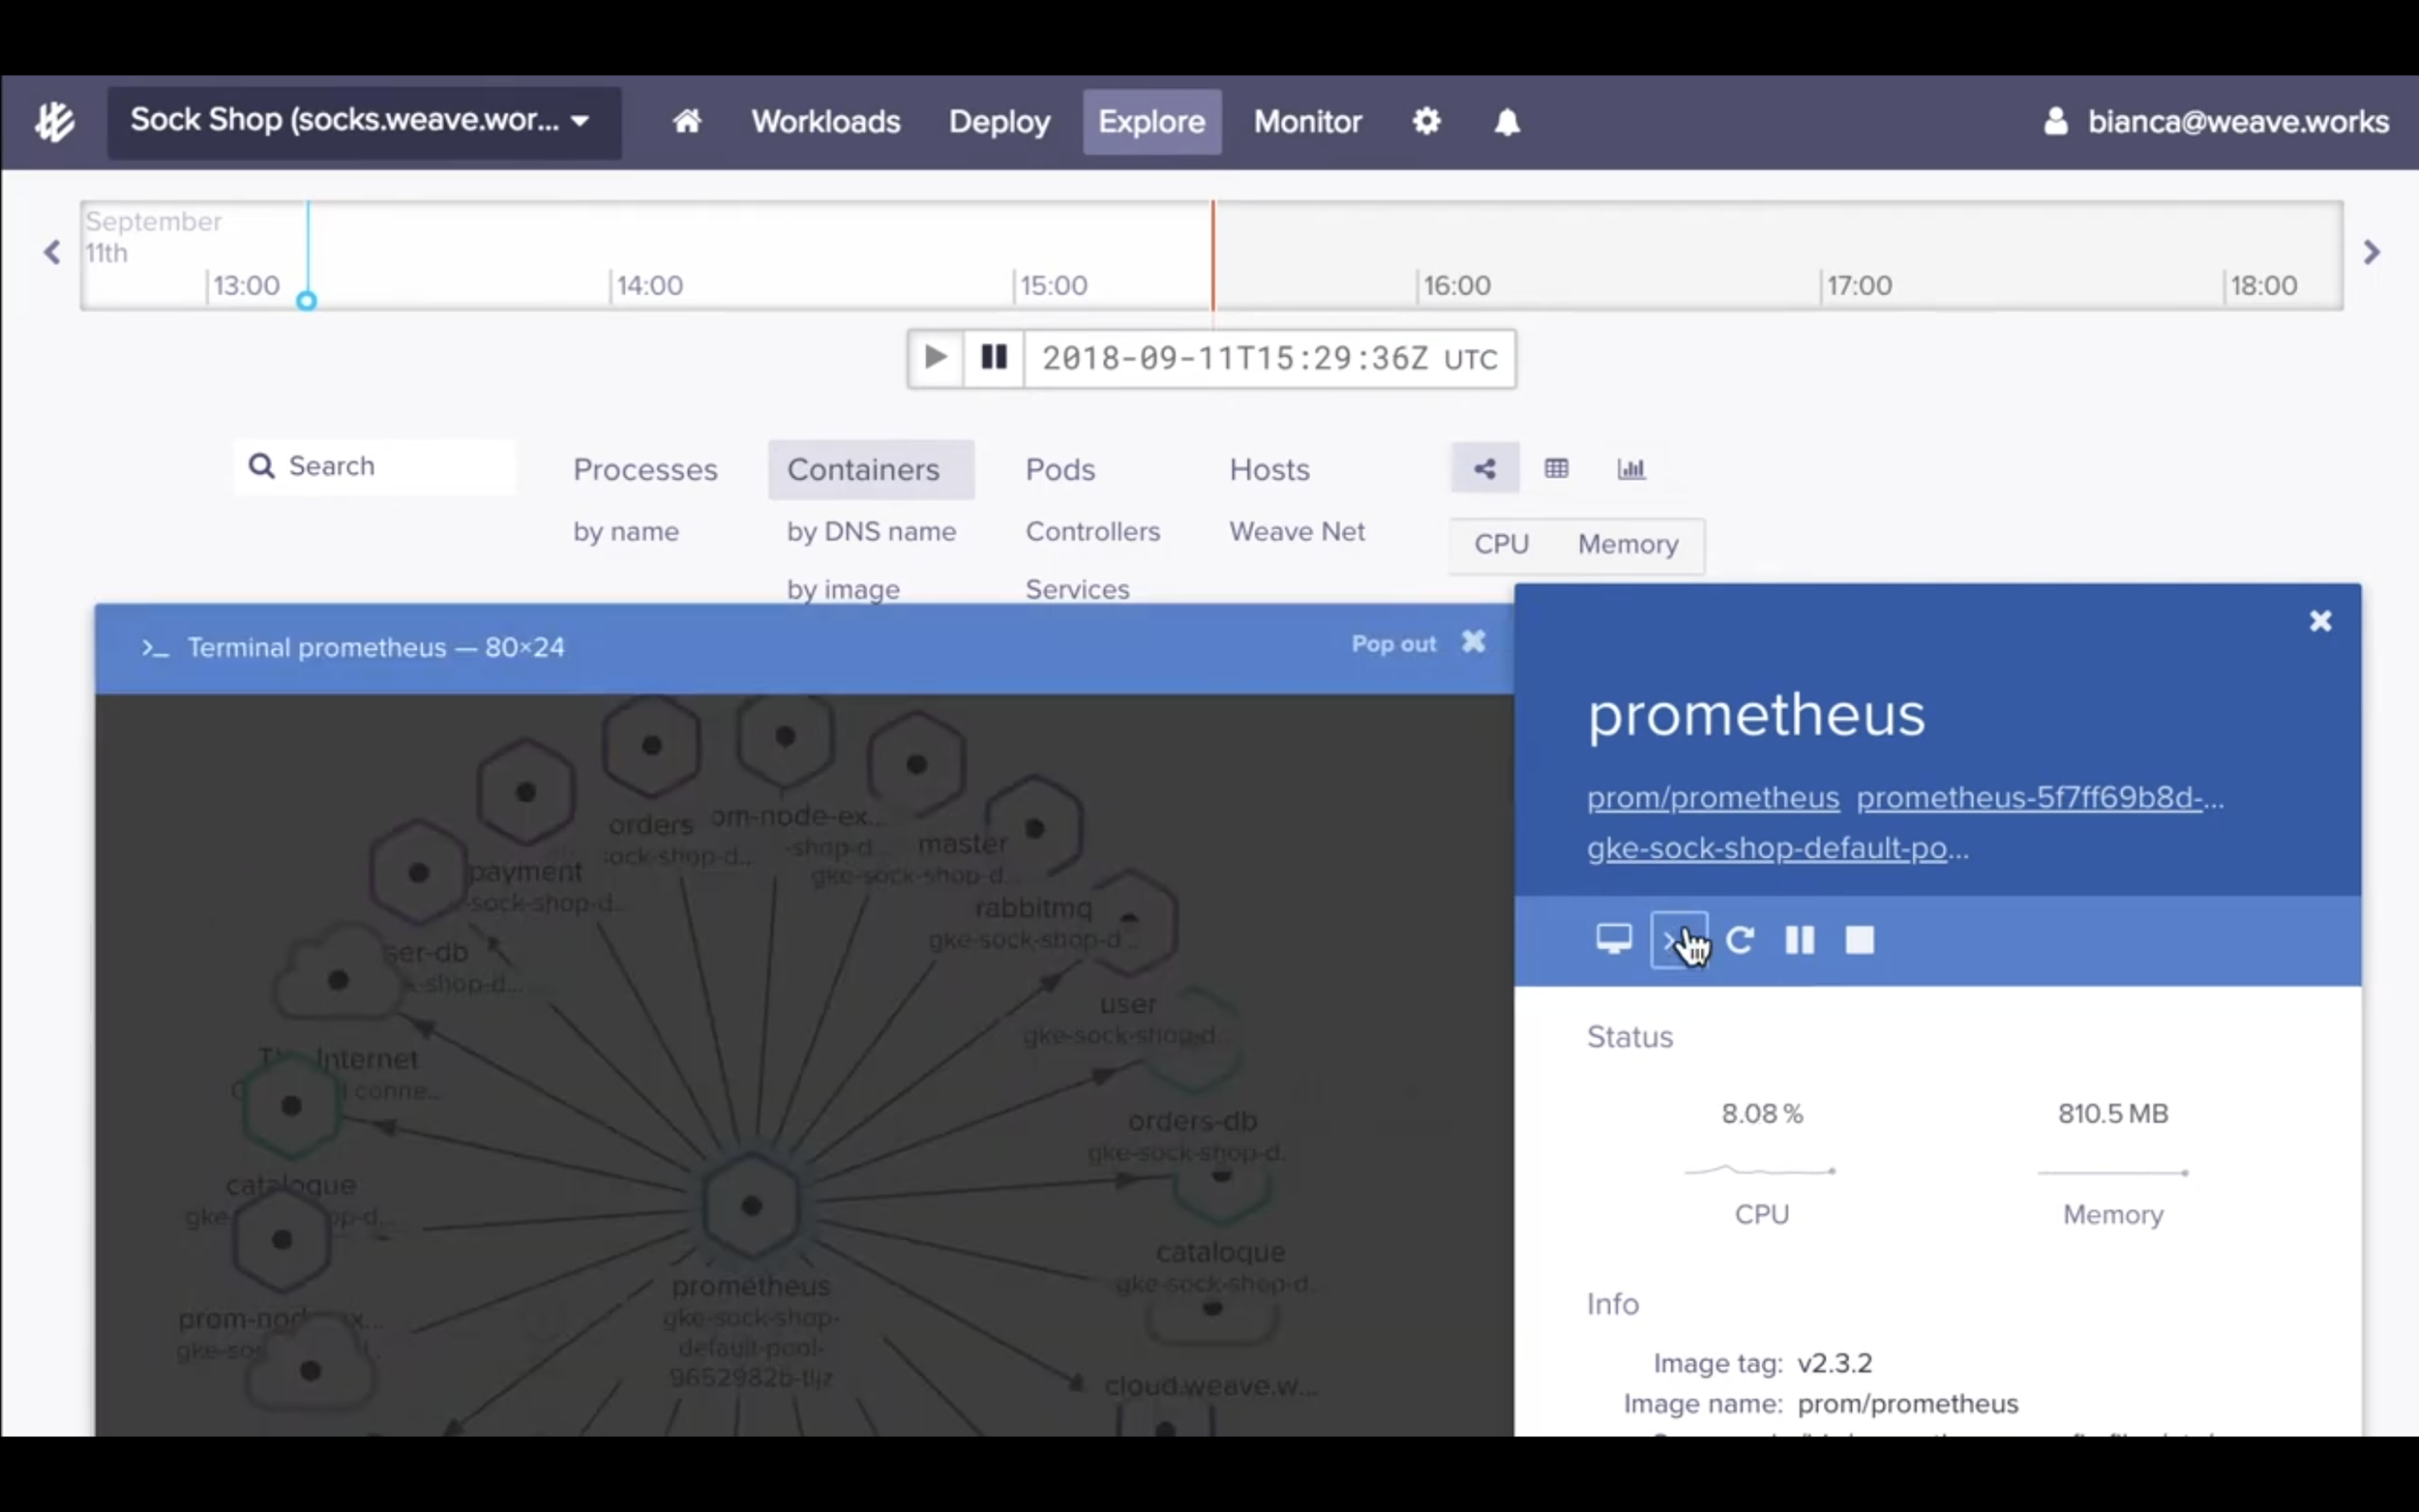Viewport: 2419px width, 1512px height.
Task: Open prom/prometheus image link
Action: pos(1712,797)
